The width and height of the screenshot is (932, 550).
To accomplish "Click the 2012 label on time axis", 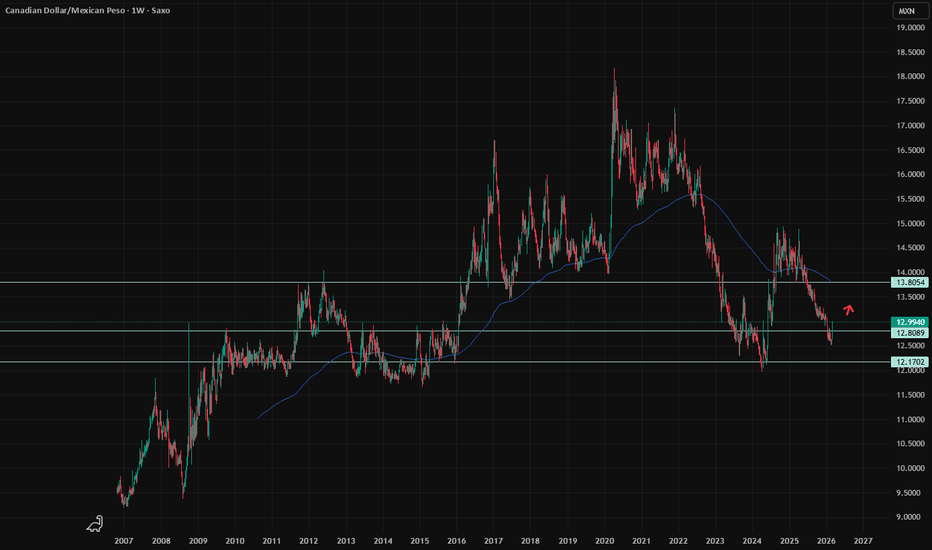I will pos(308,541).
